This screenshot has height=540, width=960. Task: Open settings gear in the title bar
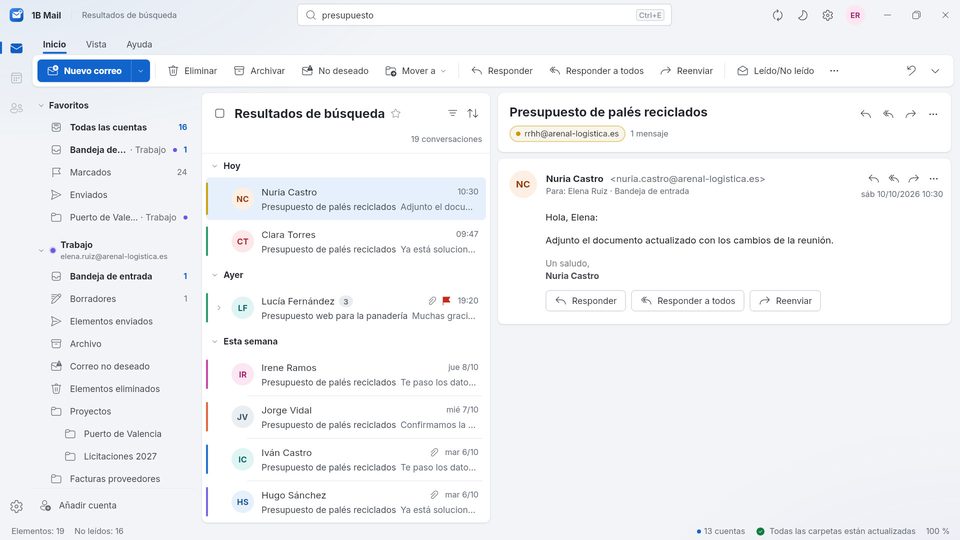828,15
